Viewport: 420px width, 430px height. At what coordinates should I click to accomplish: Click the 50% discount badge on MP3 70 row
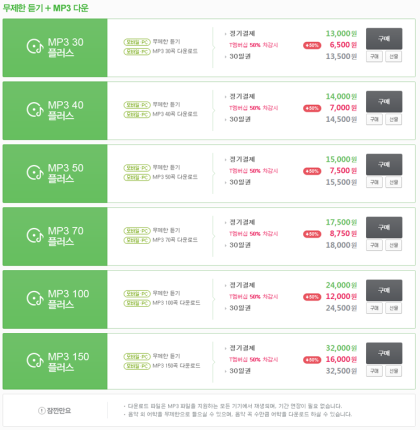(312, 234)
